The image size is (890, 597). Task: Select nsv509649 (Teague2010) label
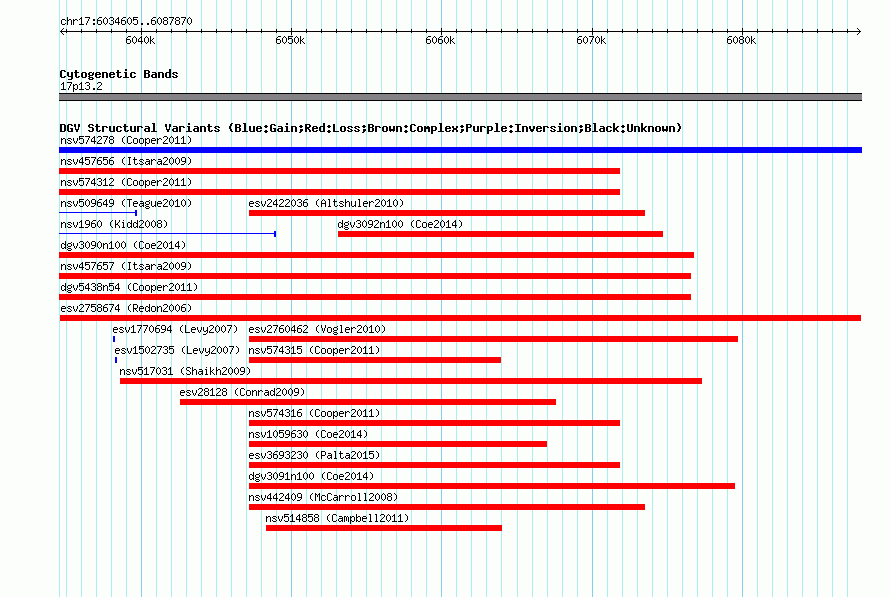pos(126,203)
